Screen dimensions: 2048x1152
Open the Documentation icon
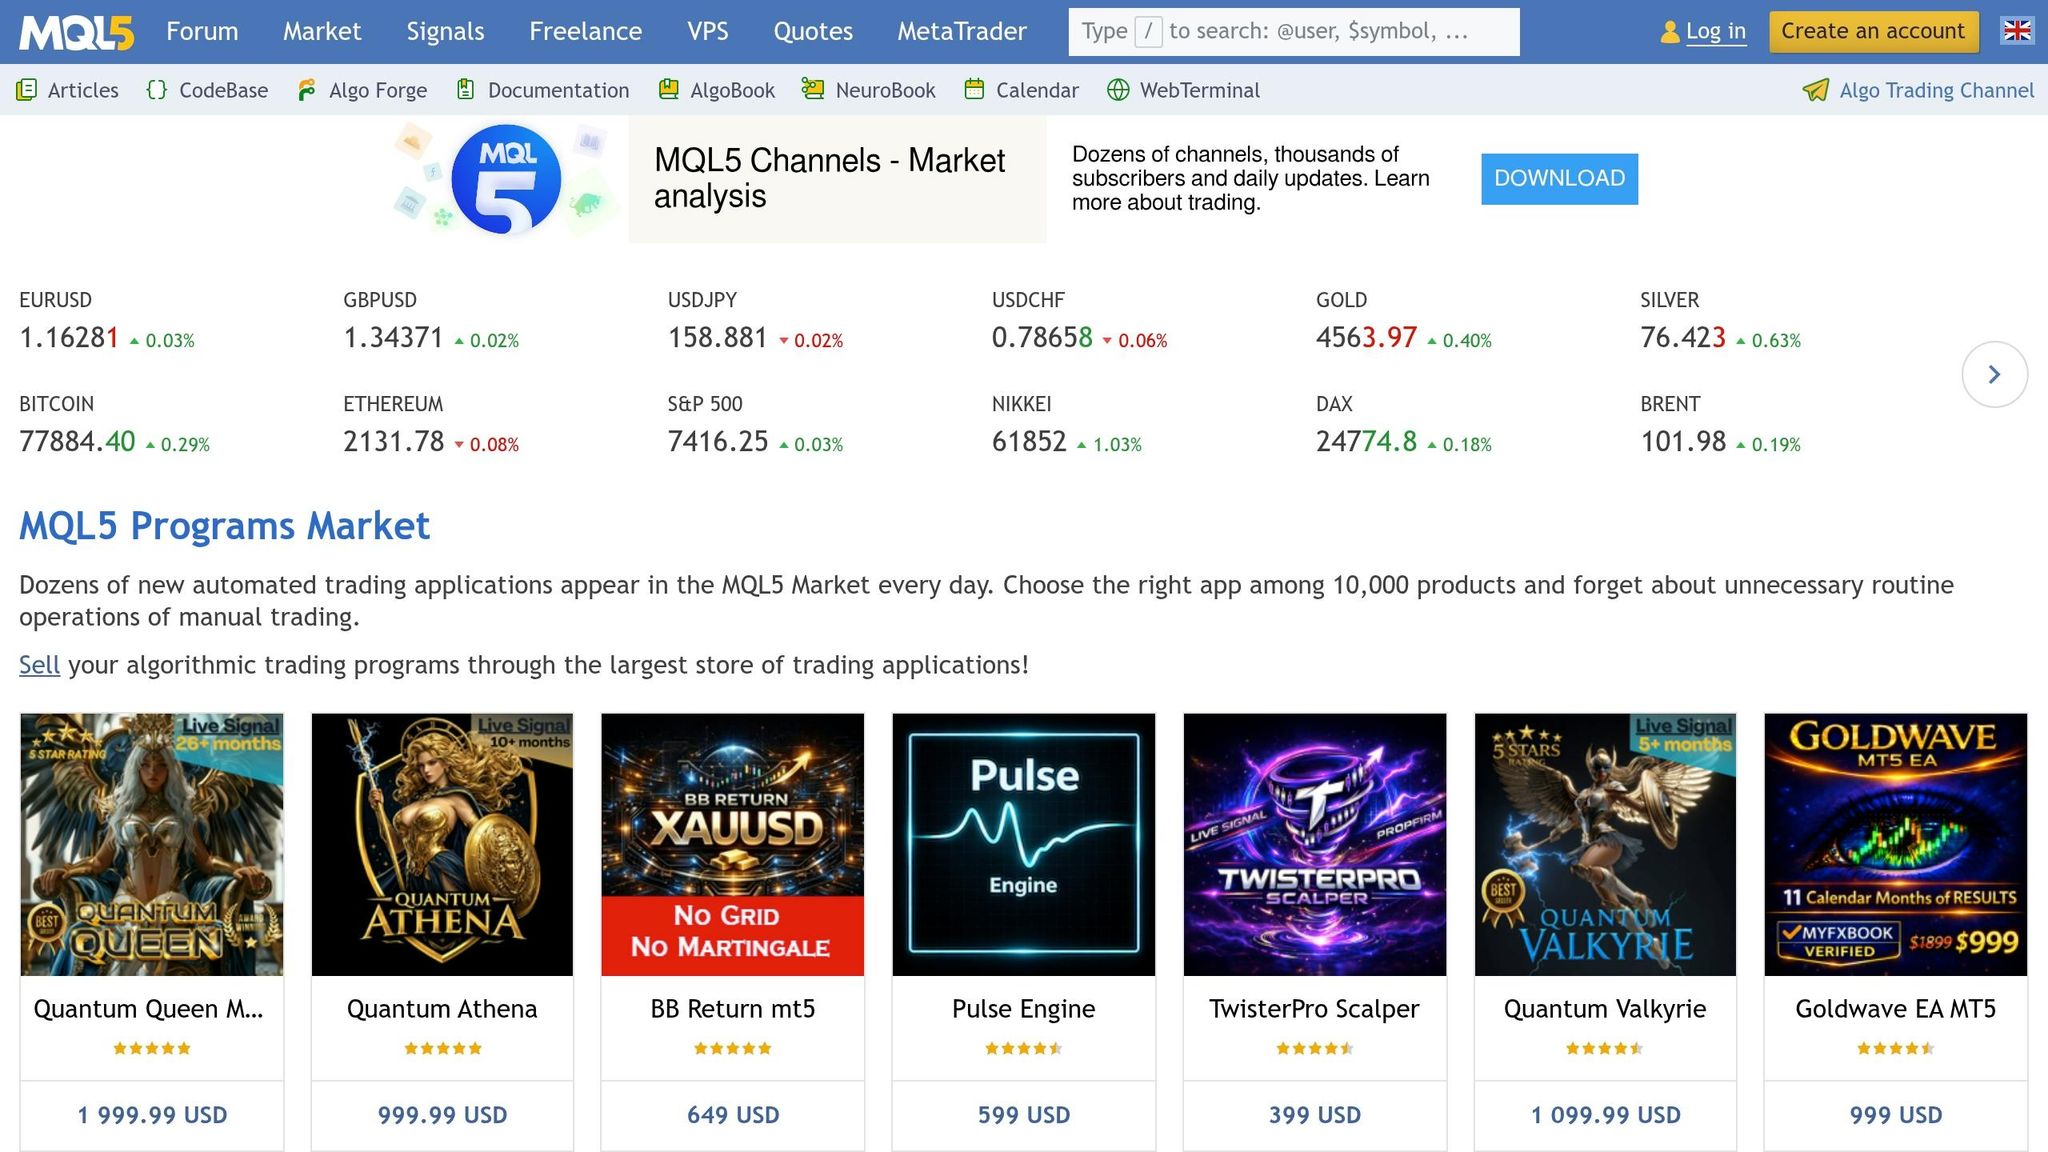pyautogui.click(x=465, y=90)
